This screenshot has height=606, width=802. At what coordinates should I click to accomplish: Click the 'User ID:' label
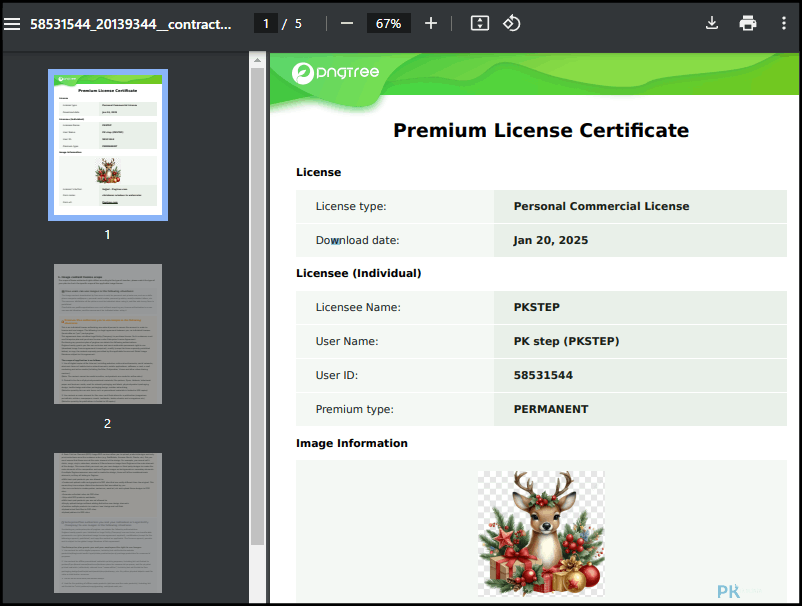click(x=337, y=375)
